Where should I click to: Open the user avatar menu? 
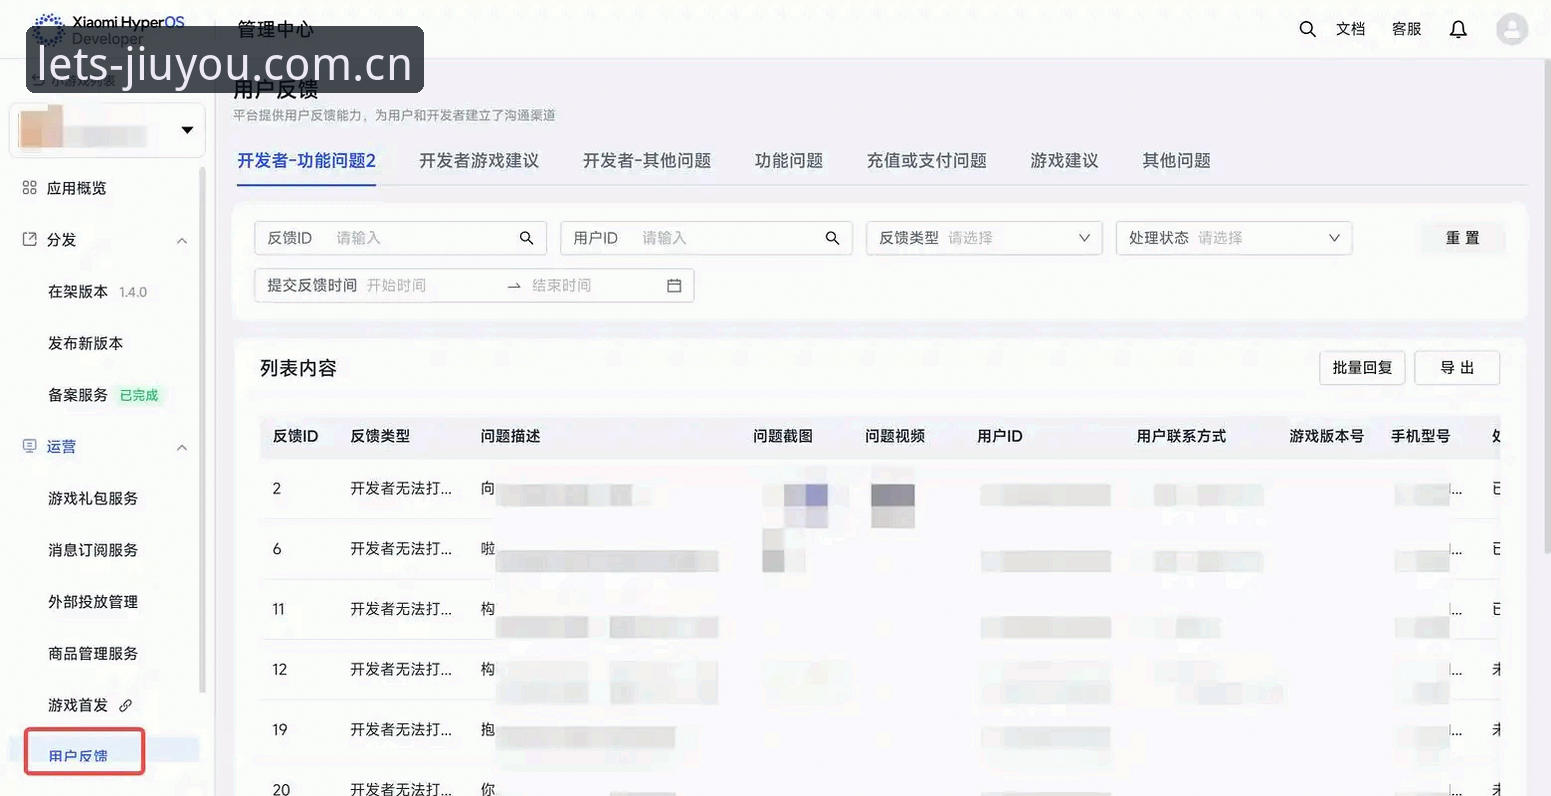1512,29
